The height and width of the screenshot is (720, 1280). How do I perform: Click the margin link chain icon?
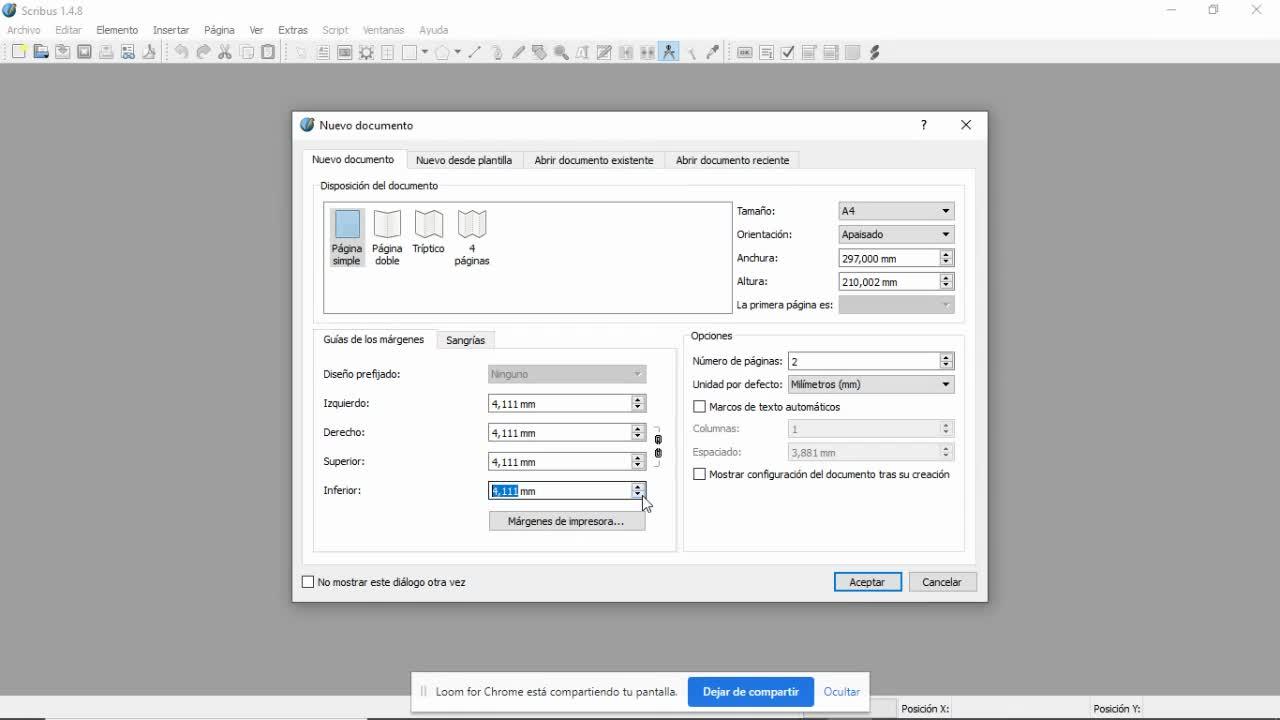658,447
